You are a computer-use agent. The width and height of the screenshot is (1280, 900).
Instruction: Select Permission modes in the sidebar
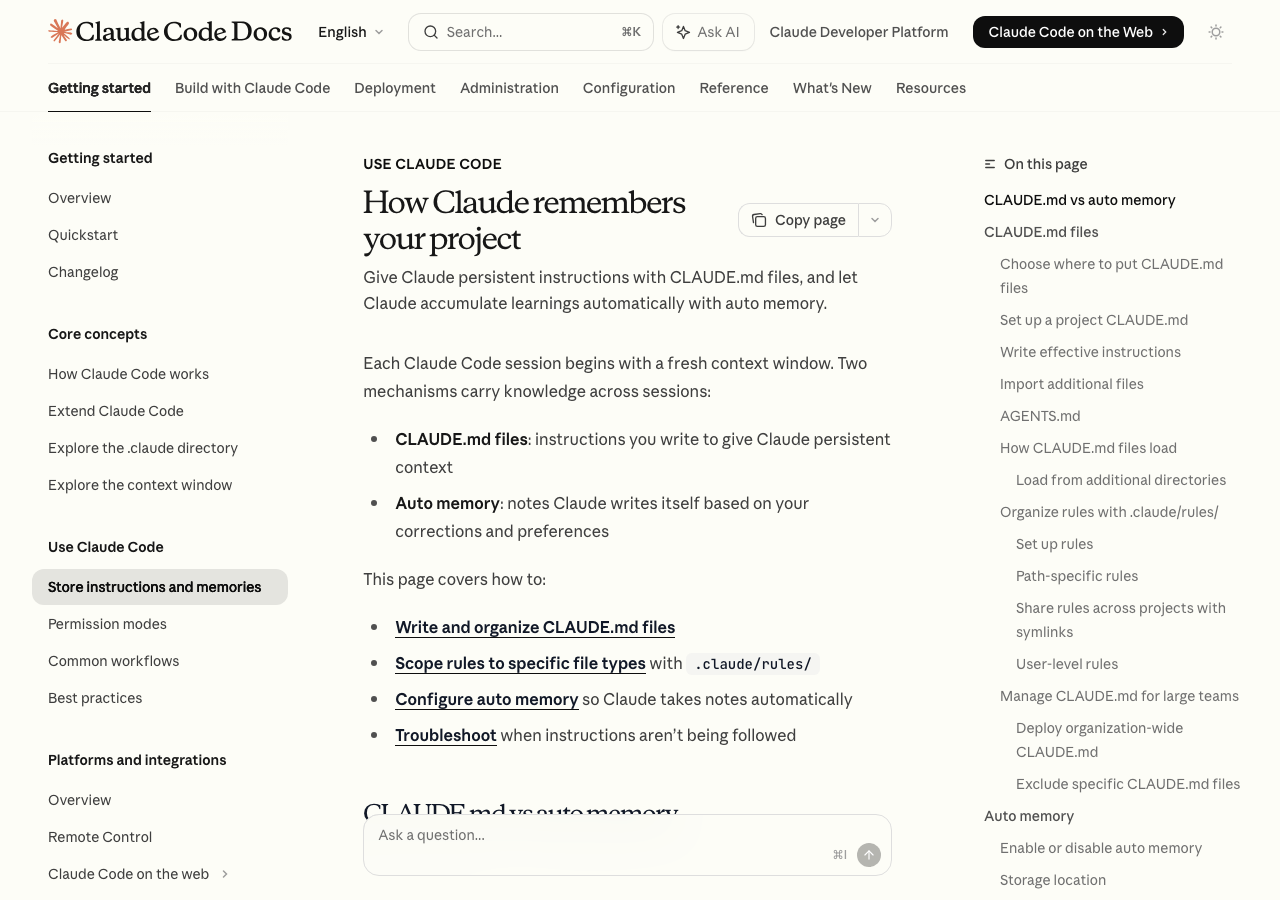pyautogui.click(x=107, y=624)
